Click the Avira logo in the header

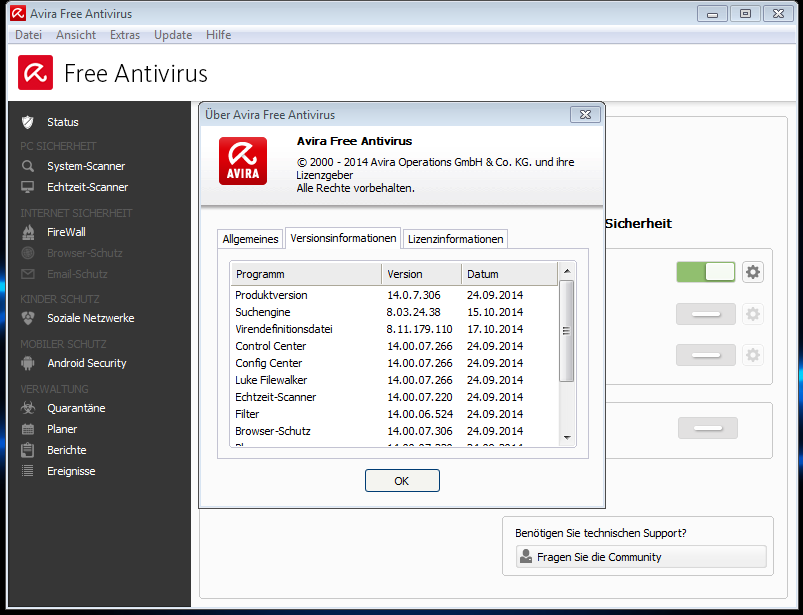tap(35, 73)
